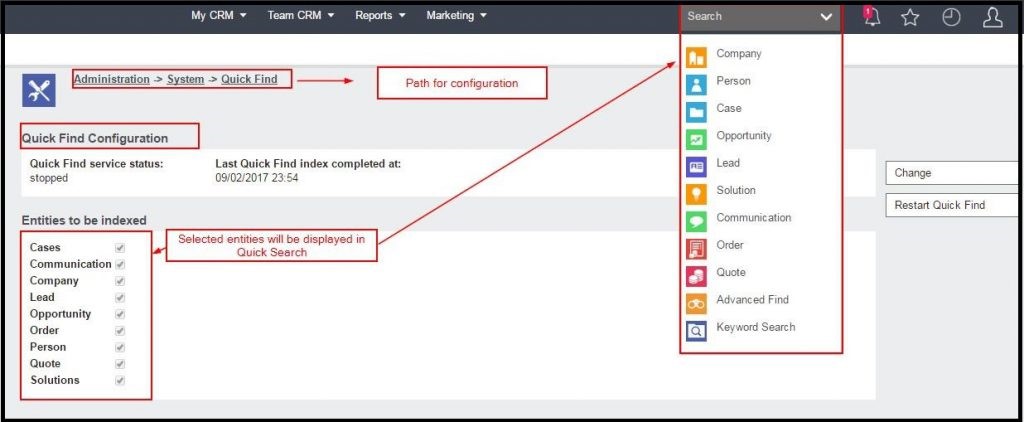Follow the Administration breadcrumb link
Image resolution: width=1024 pixels, height=422 pixels.
coord(112,80)
